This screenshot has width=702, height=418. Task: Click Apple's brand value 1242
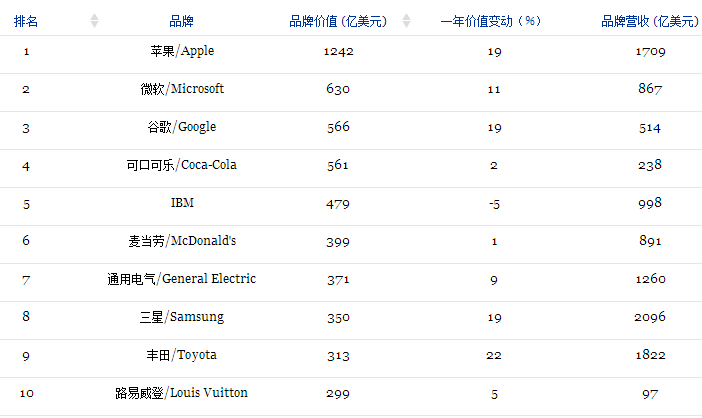pos(338,51)
